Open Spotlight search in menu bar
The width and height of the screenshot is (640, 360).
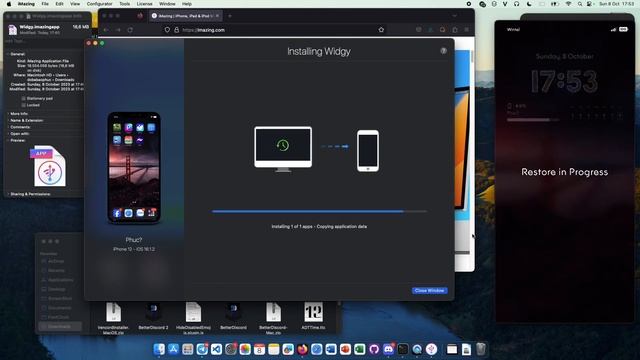tap(580, 4)
